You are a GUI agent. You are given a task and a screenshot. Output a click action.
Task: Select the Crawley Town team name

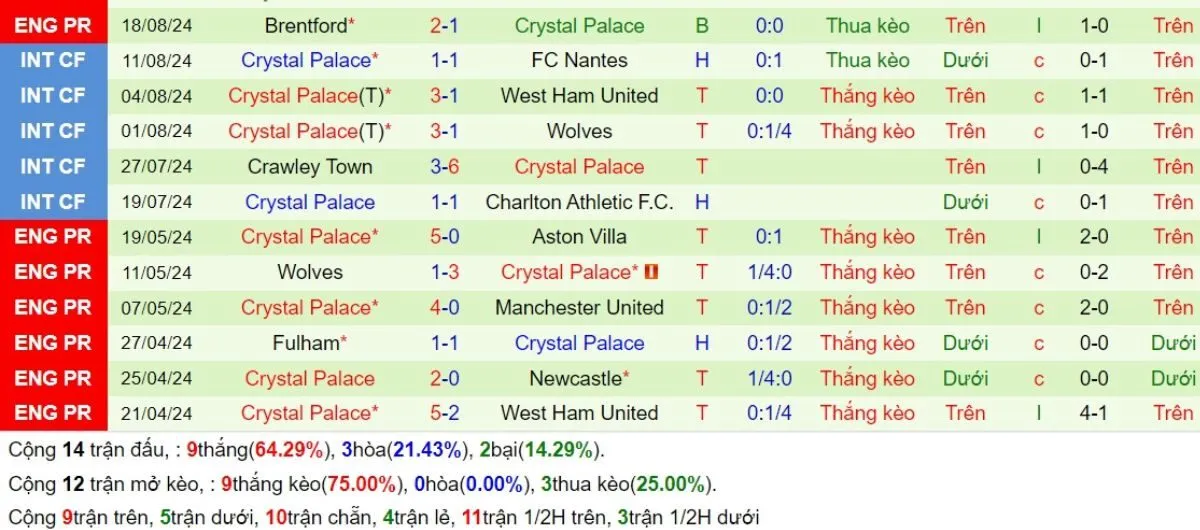pos(309,167)
